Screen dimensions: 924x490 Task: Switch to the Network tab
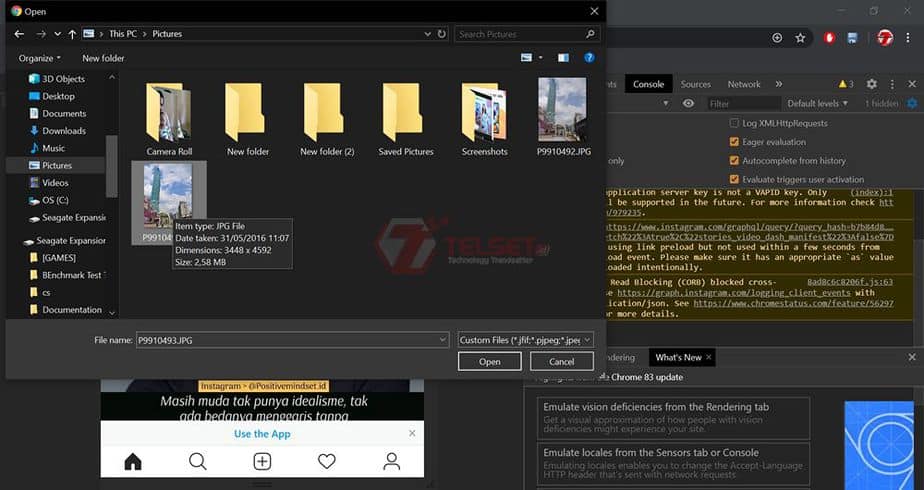point(744,84)
